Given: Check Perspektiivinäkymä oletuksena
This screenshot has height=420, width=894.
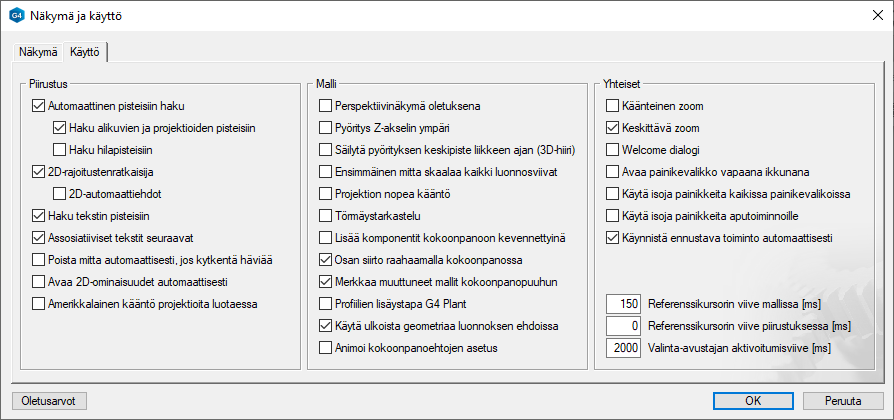Looking at the screenshot, I should pos(325,105).
